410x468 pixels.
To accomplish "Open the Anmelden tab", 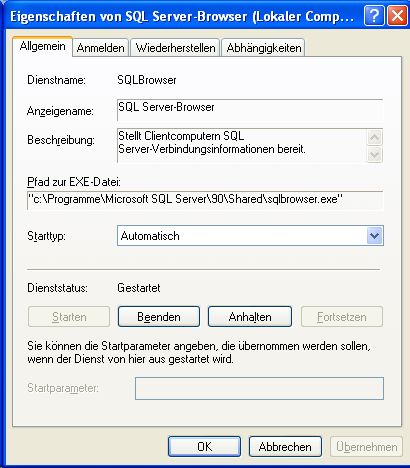I will coord(100,48).
